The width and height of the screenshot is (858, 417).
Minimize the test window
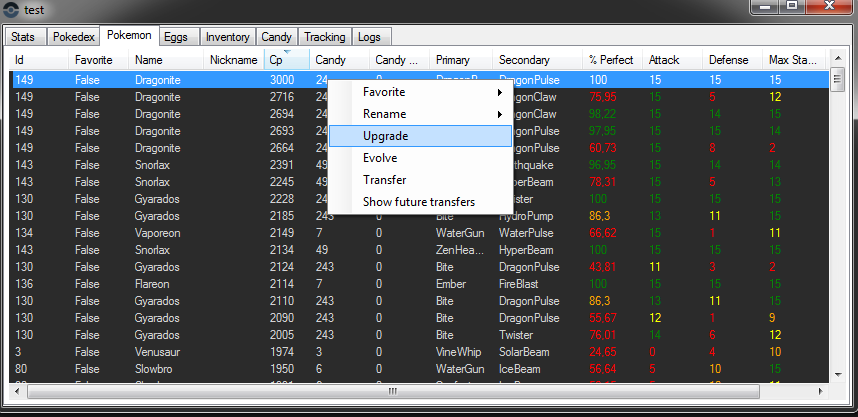[766, 6]
